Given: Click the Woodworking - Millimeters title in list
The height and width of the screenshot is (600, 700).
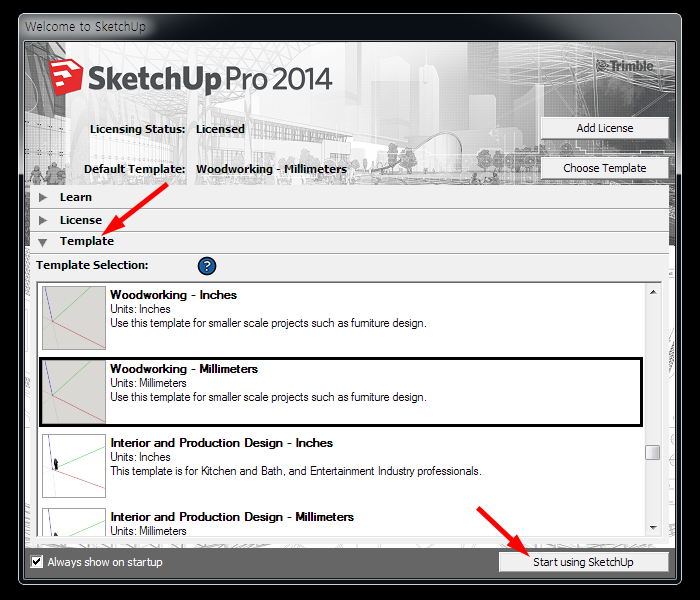Looking at the screenshot, I should 184,369.
